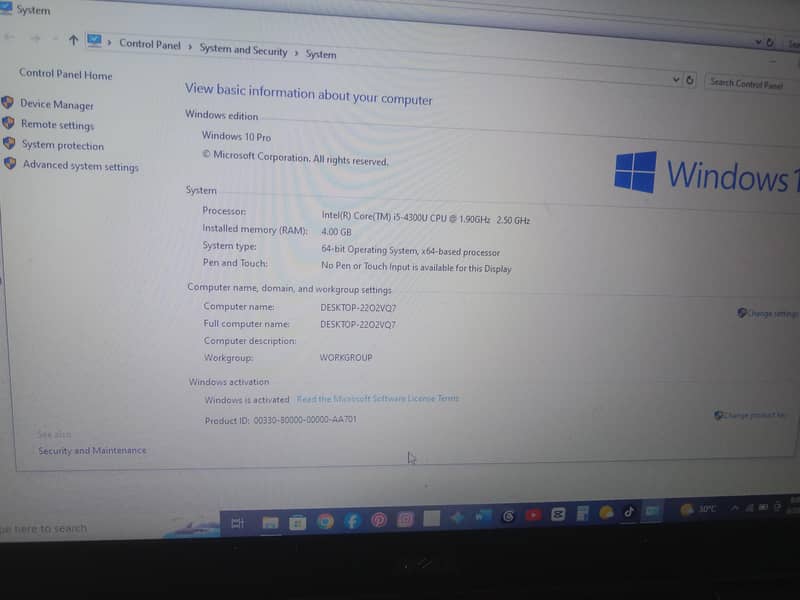Click the computer icon in the address bar
The height and width of the screenshot is (600, 800).
pos(94,40)
